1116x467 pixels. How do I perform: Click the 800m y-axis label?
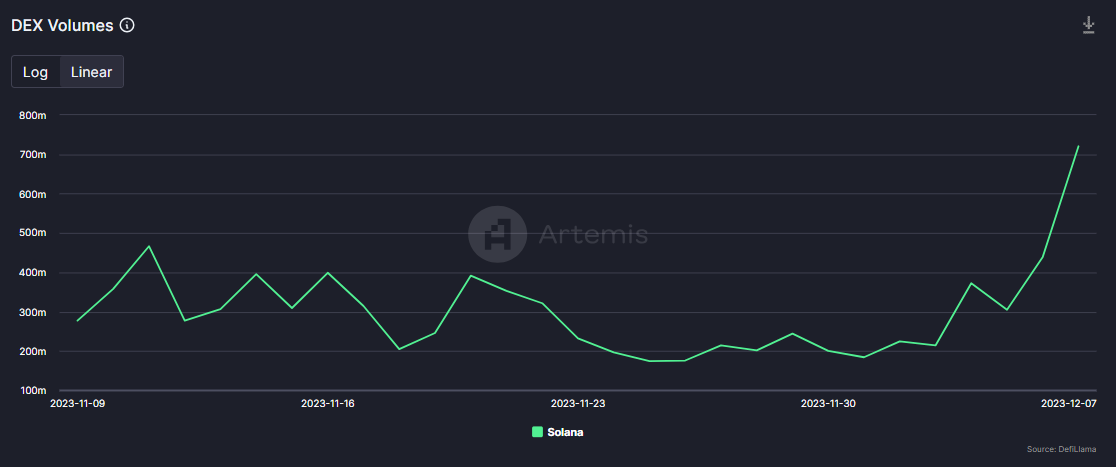[x=33, y=115]
